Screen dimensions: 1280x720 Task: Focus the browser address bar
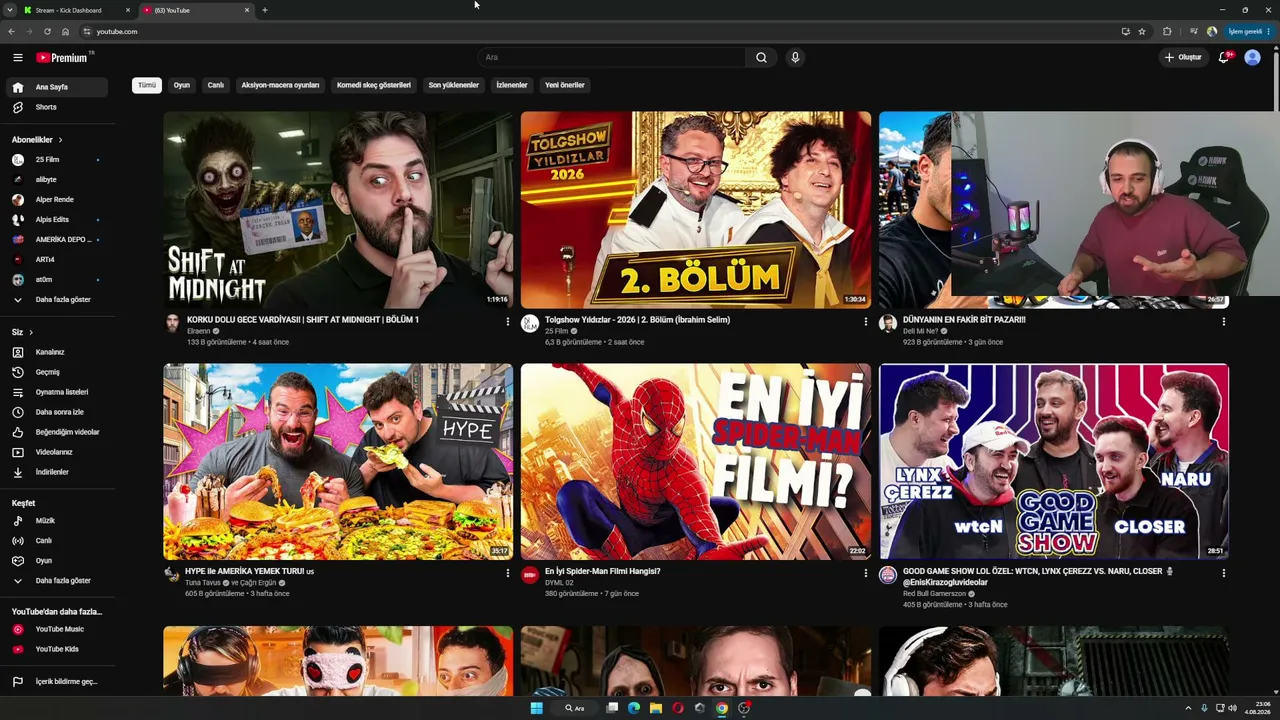coord(600,32)
